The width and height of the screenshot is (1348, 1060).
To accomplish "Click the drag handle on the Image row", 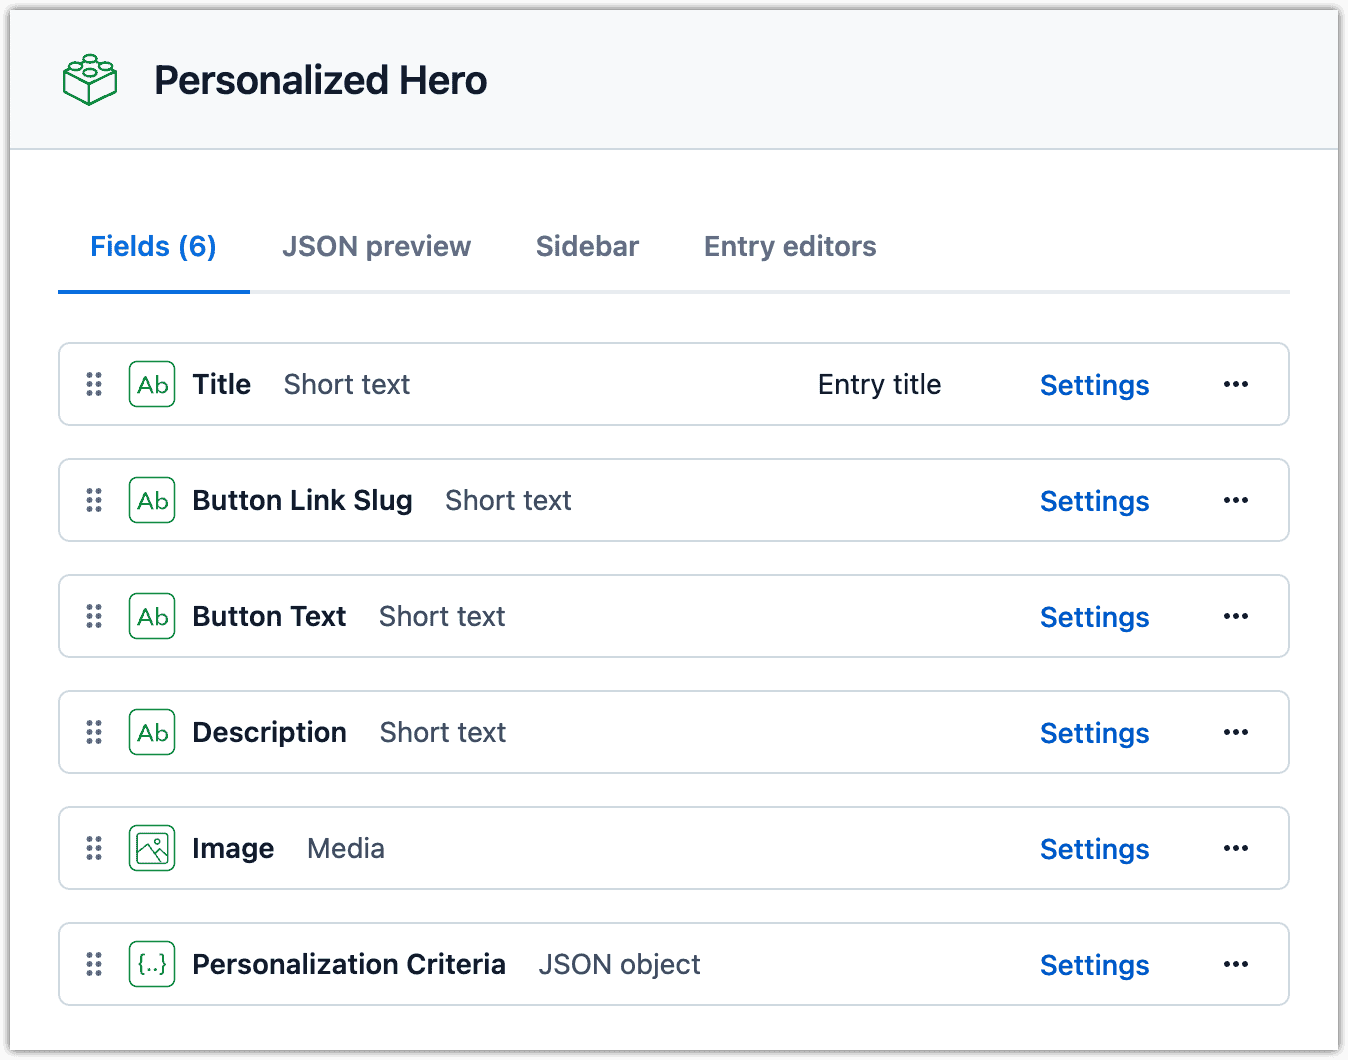I will (x=94, y=848).
